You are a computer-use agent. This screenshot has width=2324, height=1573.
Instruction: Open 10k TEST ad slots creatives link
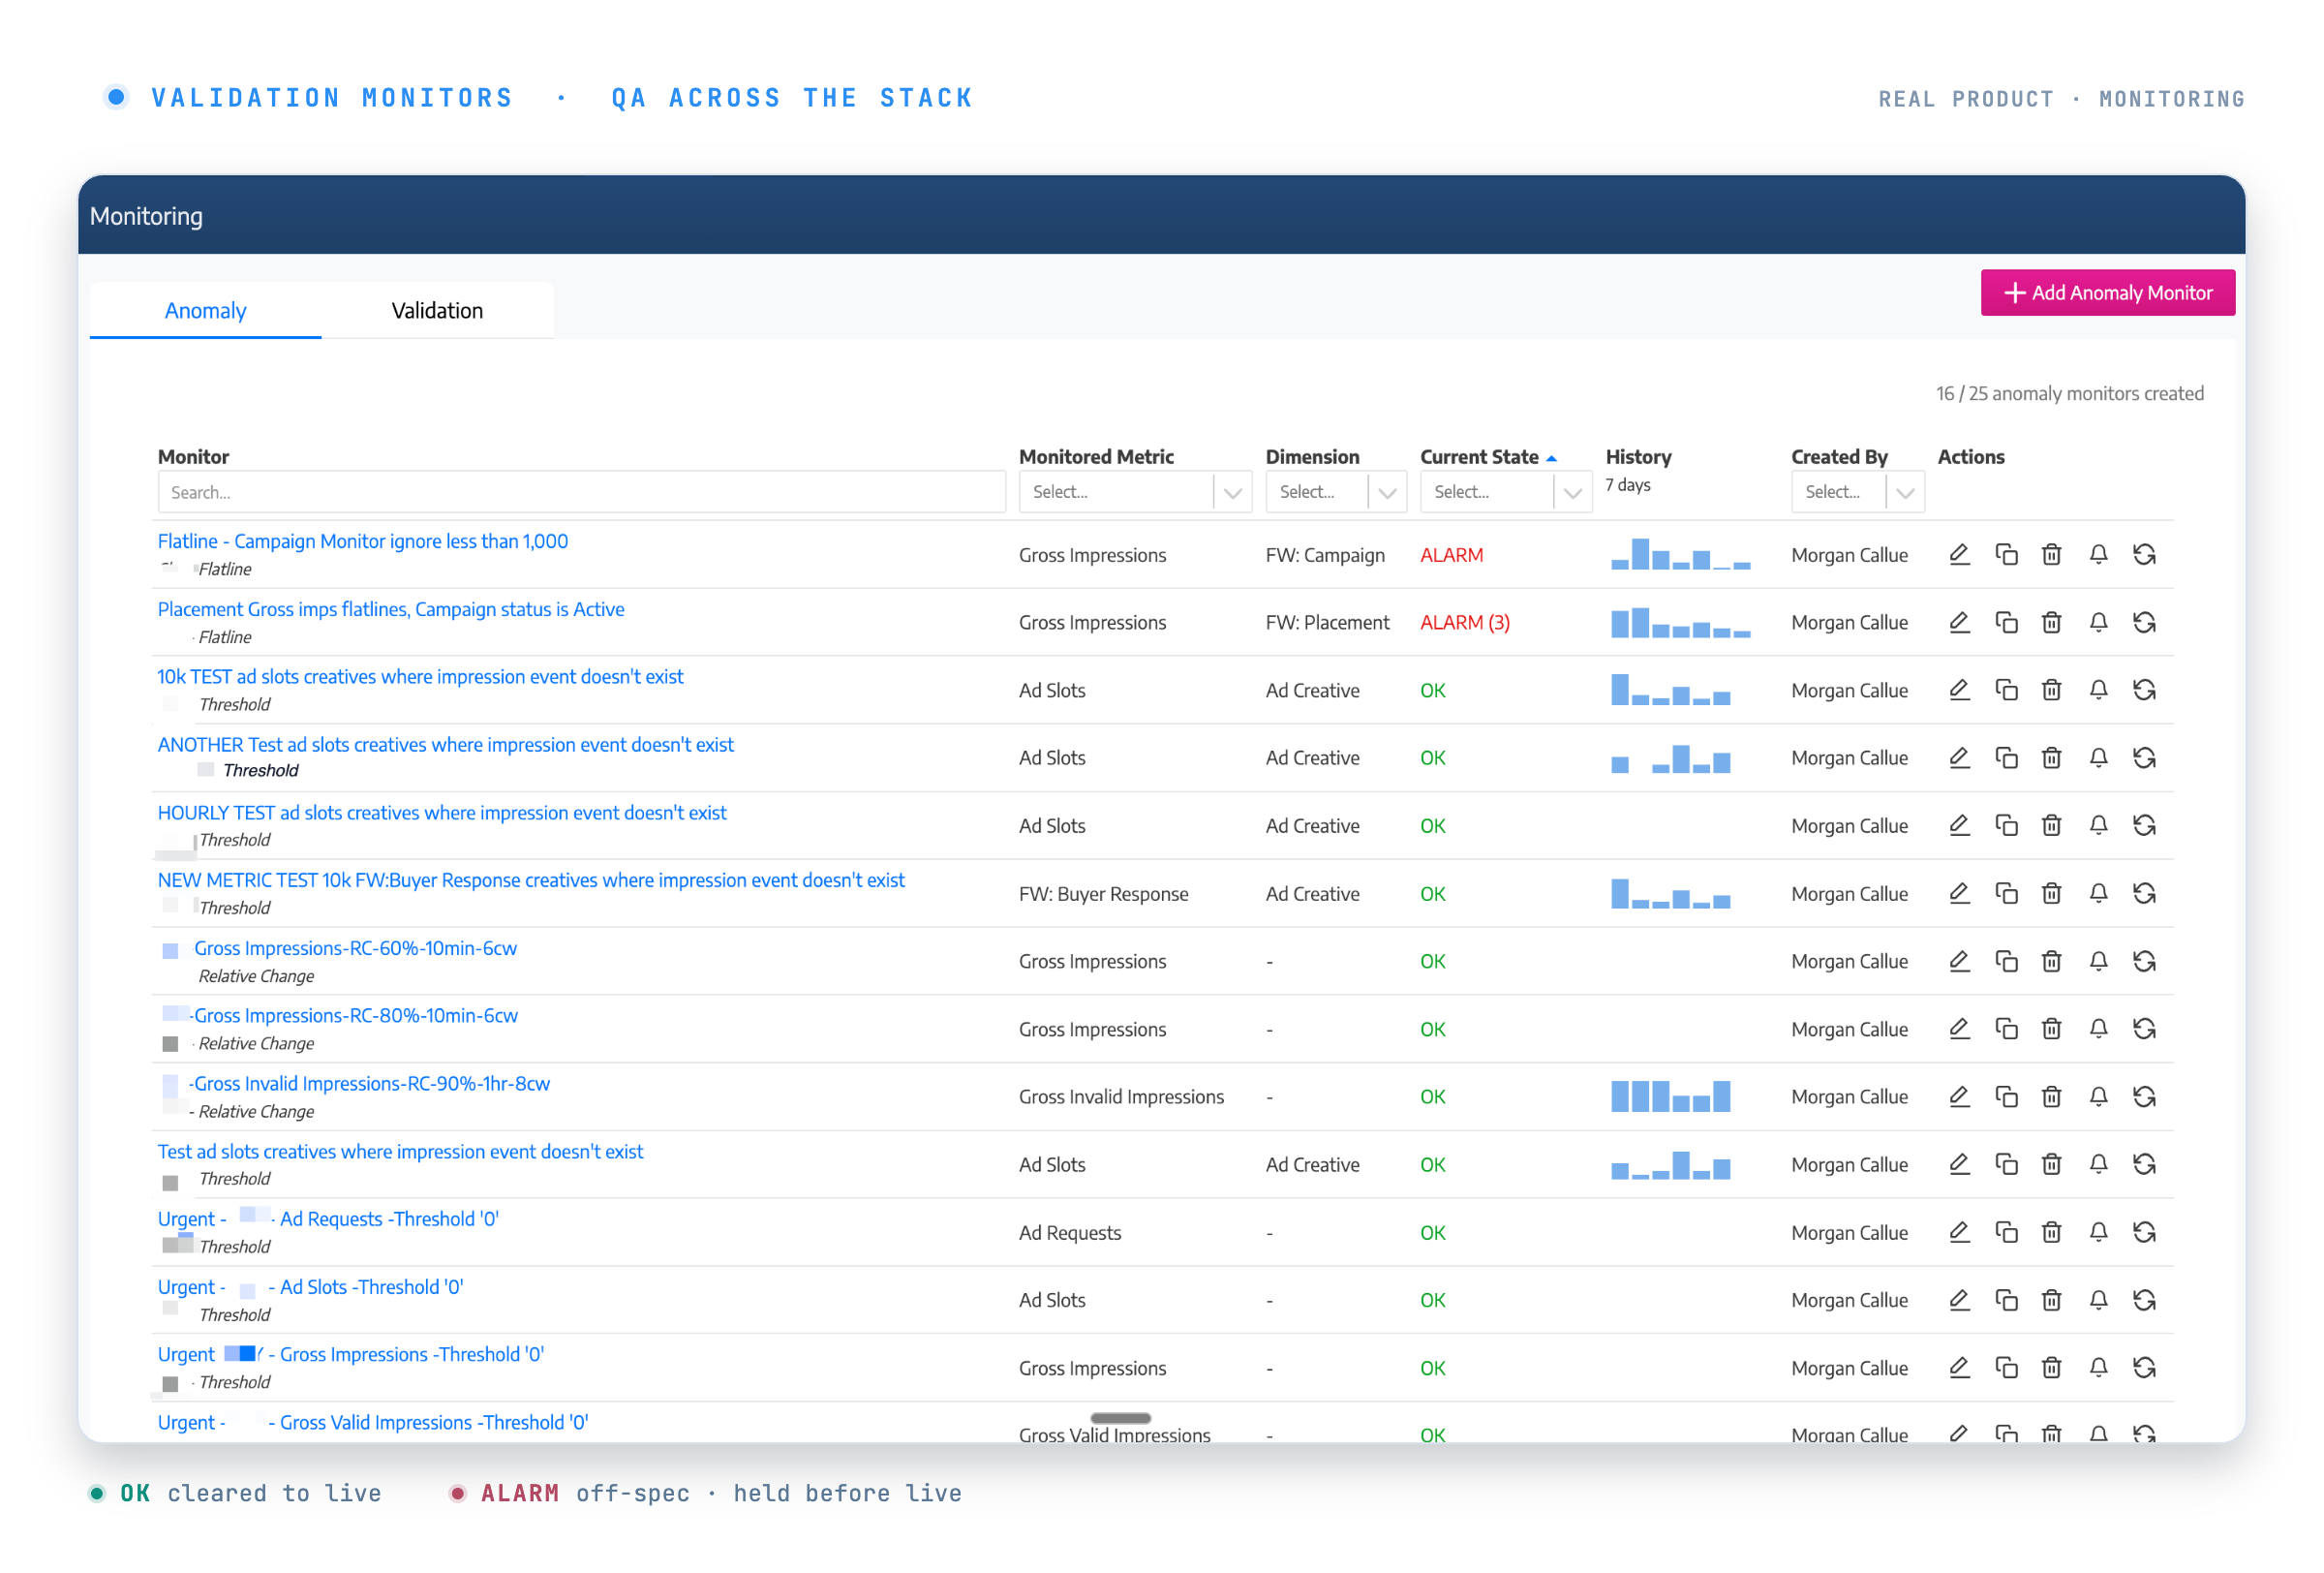pos(420,677)
